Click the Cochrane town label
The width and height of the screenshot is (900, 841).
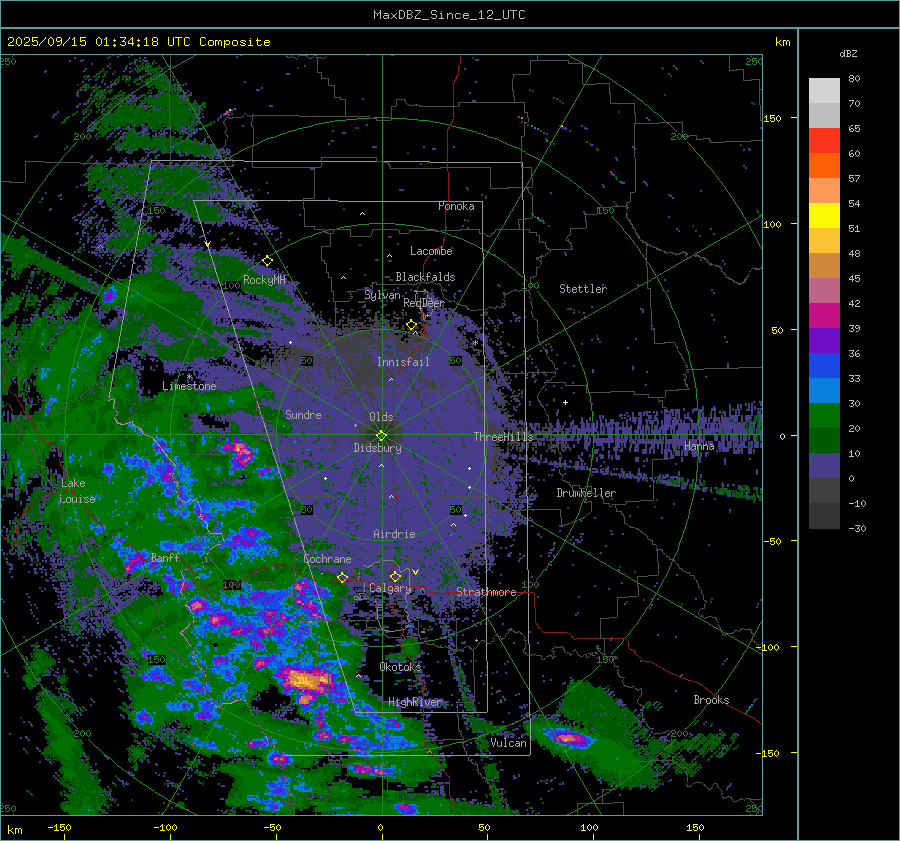click(327, 559)
